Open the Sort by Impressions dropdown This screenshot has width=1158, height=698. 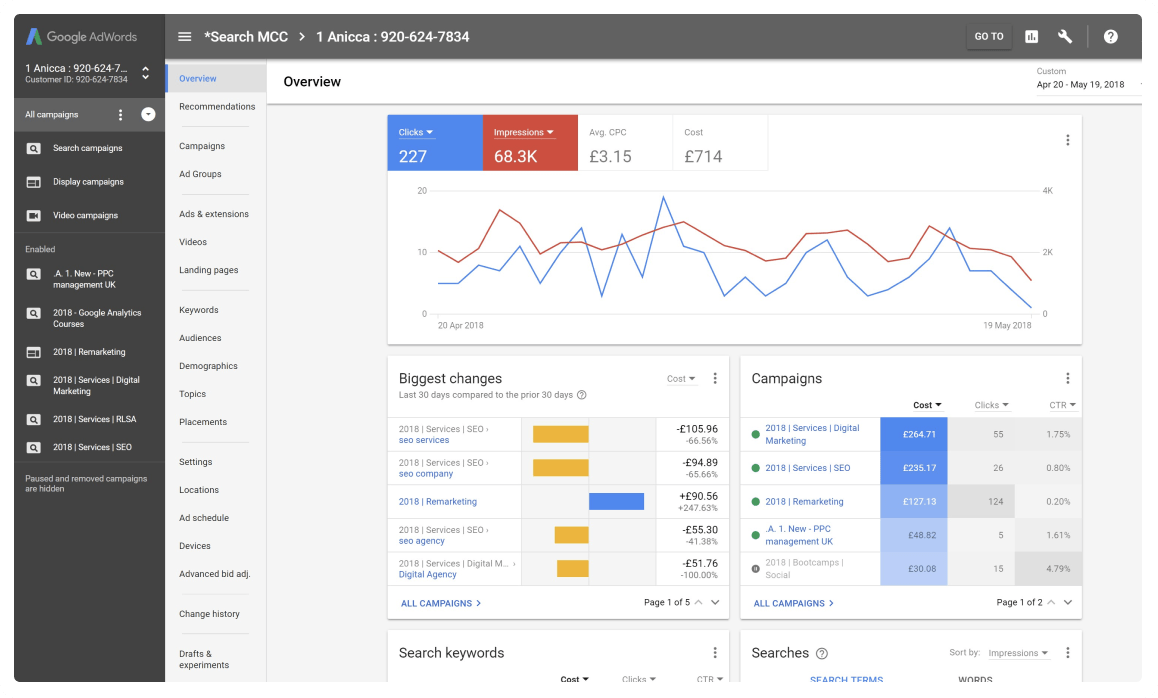[x=1018, y=652]
